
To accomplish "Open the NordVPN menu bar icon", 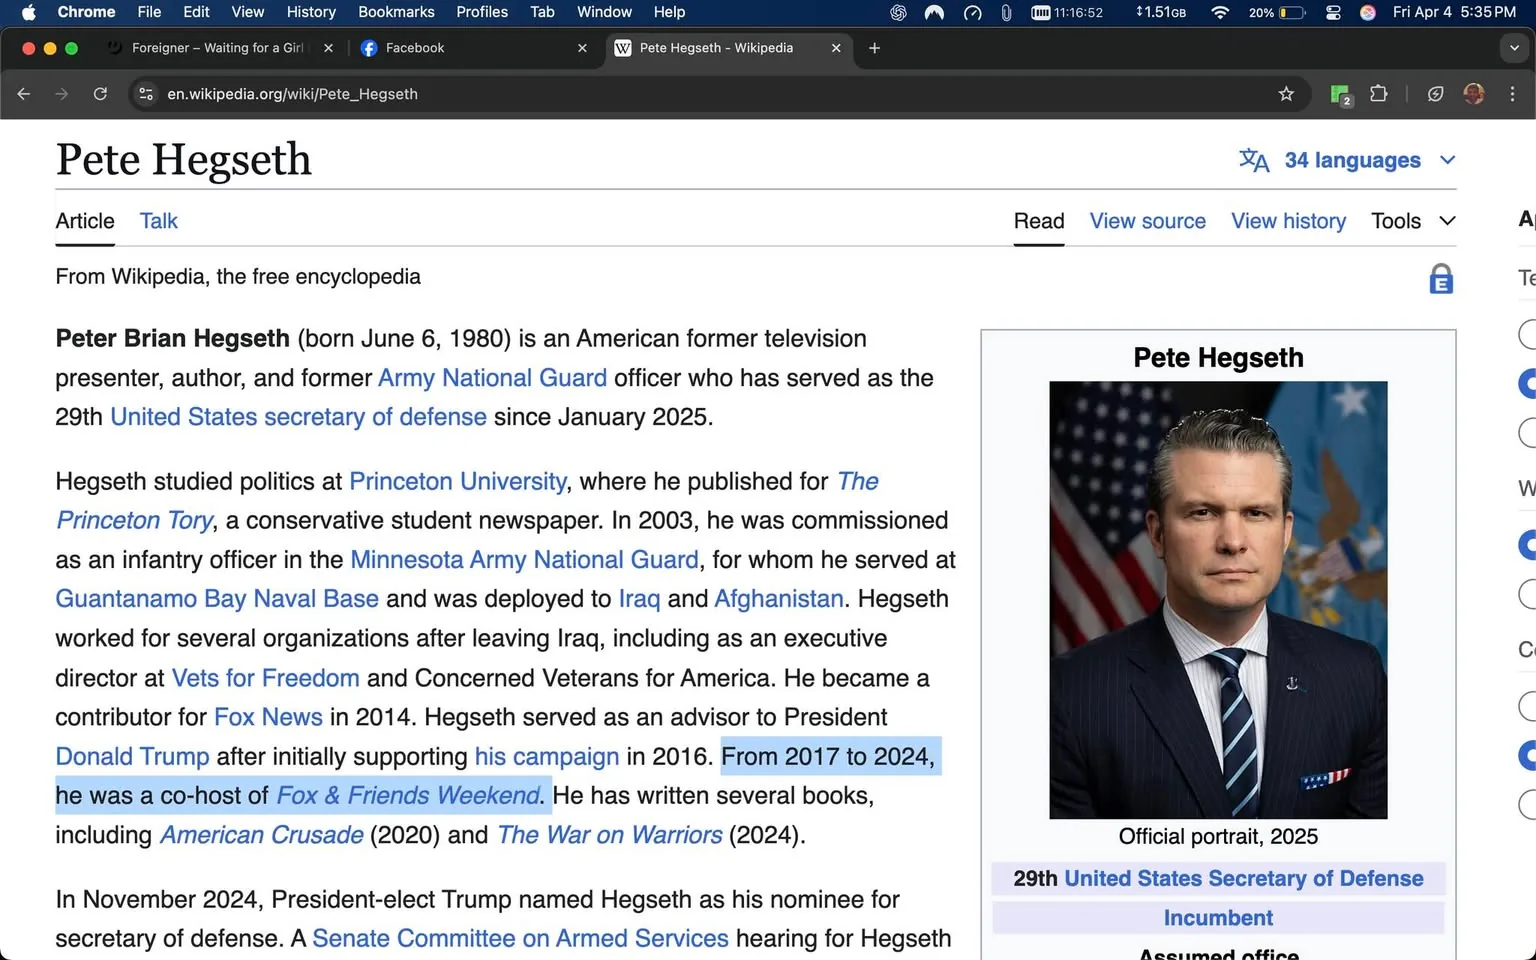I will 933,12.
